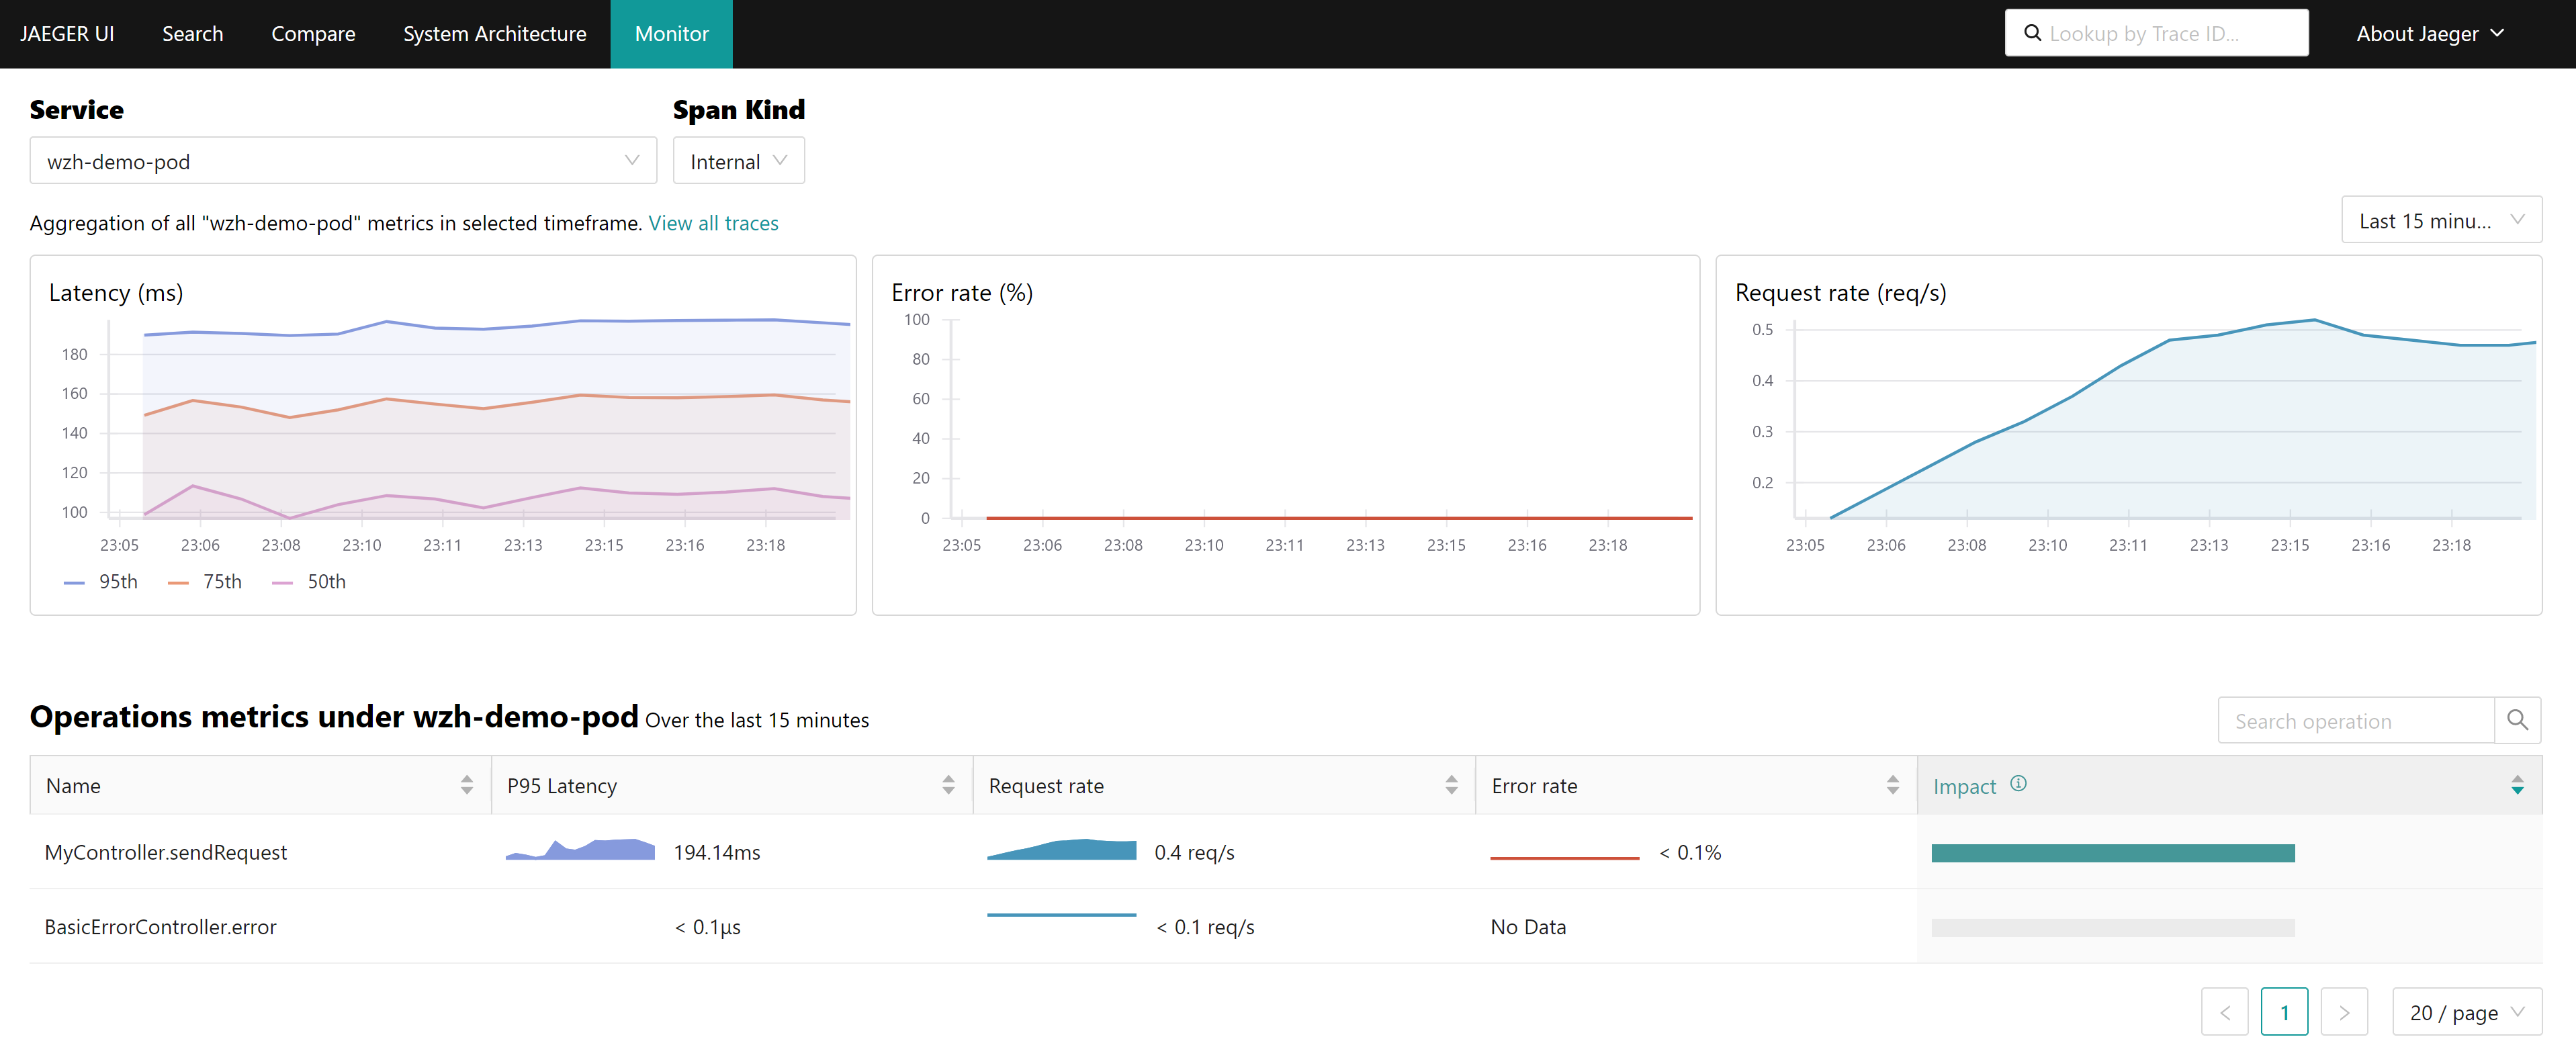Click the Impact info icon
The height and width of the screenshot is (1039, 2576).
tap(2018, 784)
